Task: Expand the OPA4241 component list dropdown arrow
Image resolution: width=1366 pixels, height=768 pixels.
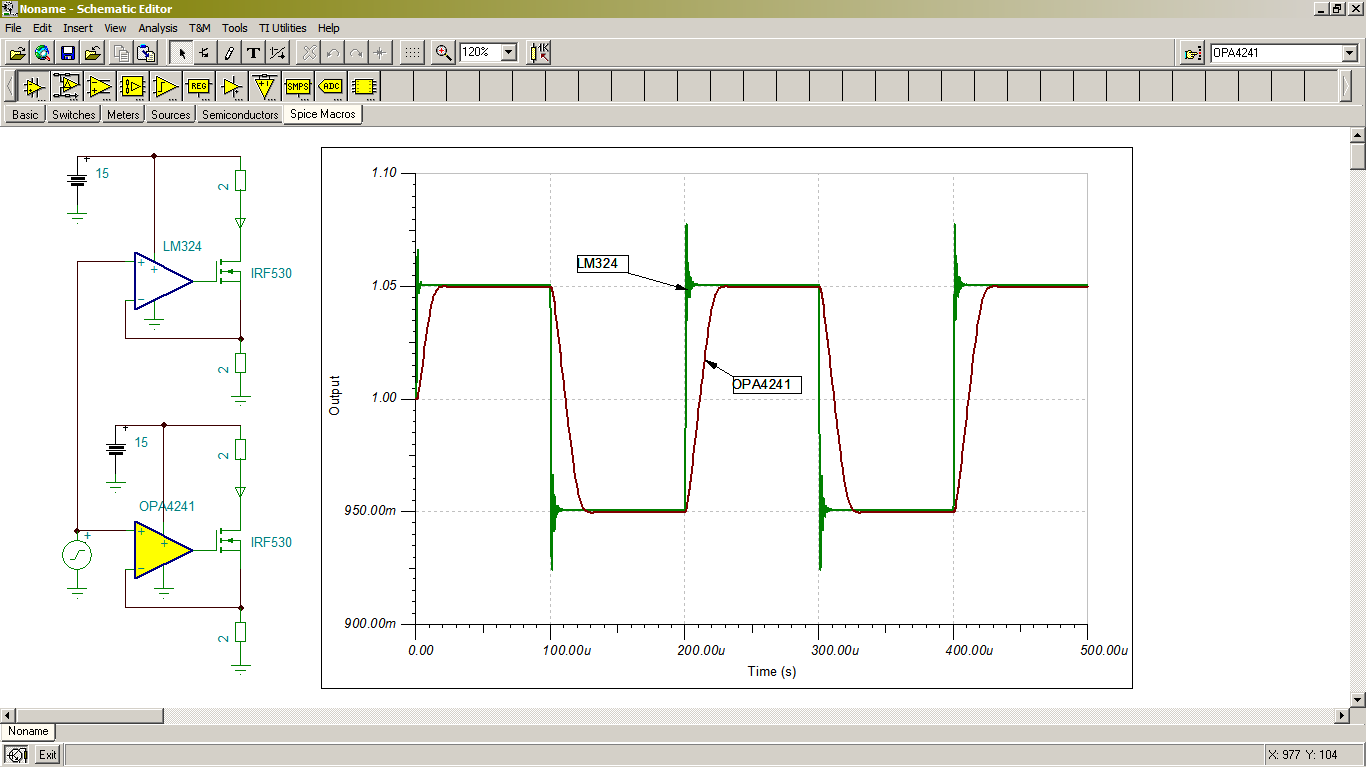Action: pyautogui.click(x=1350, y=53)
